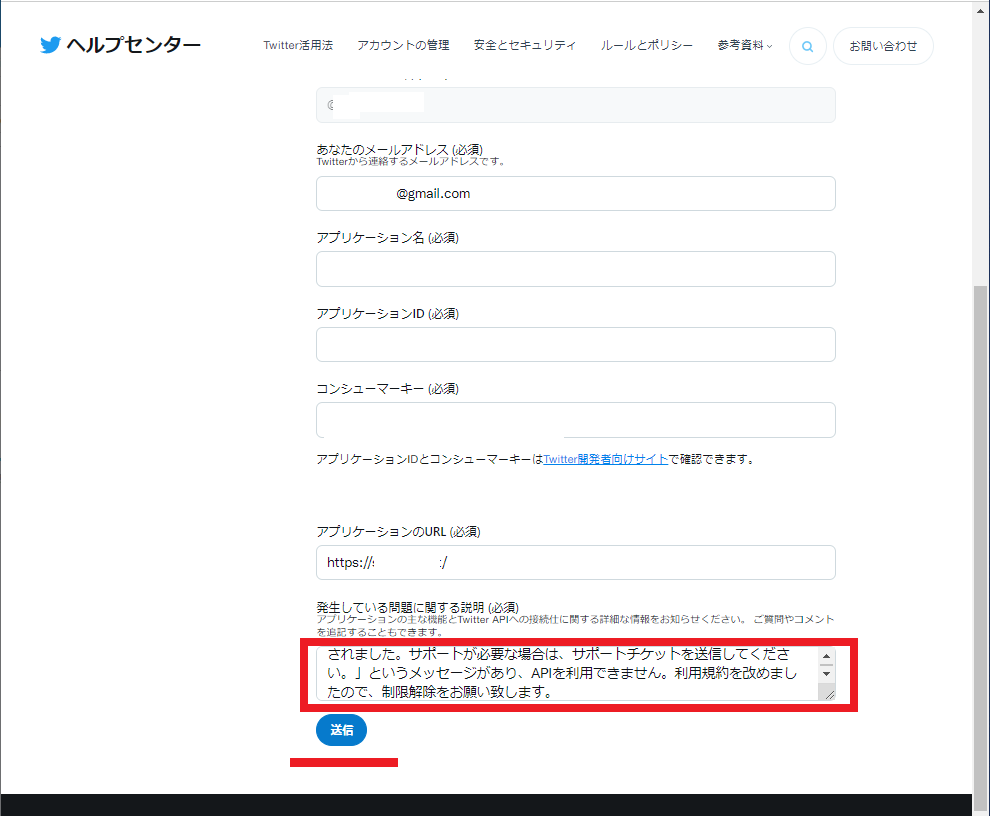
Task: Go to アカウントの管理 section
Action: pyautogui.click(x=403, y=45)
